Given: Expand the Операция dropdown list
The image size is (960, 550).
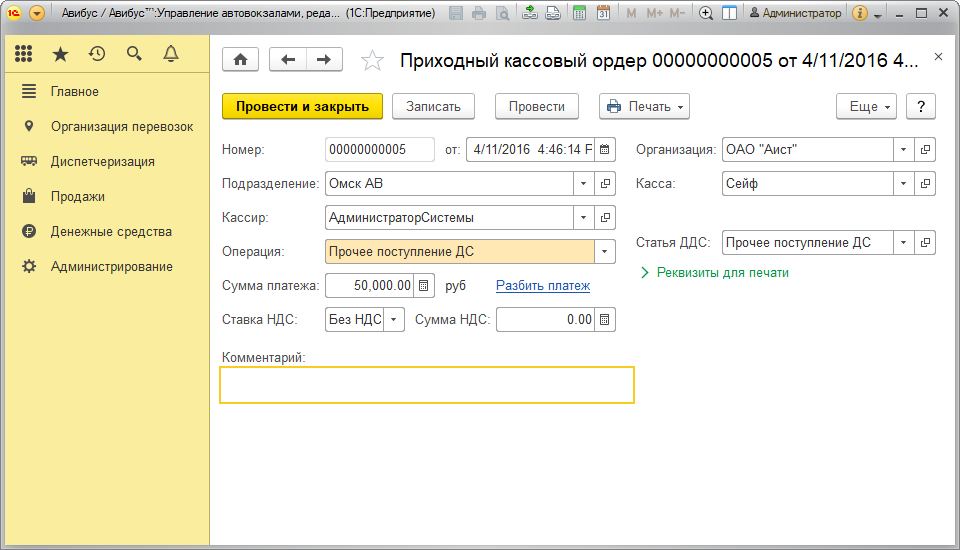Looking at the screenshot, I should pos(605,252).
